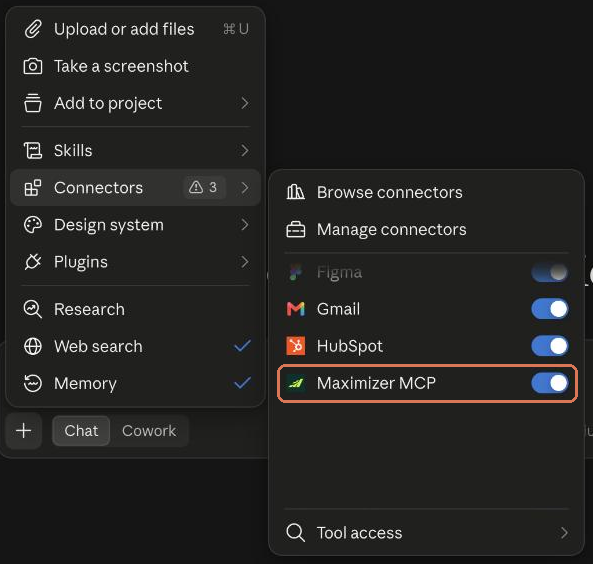Click the ⌘U shortcut hint
This screenshot has height=564, width=593.
click(236, 29)
